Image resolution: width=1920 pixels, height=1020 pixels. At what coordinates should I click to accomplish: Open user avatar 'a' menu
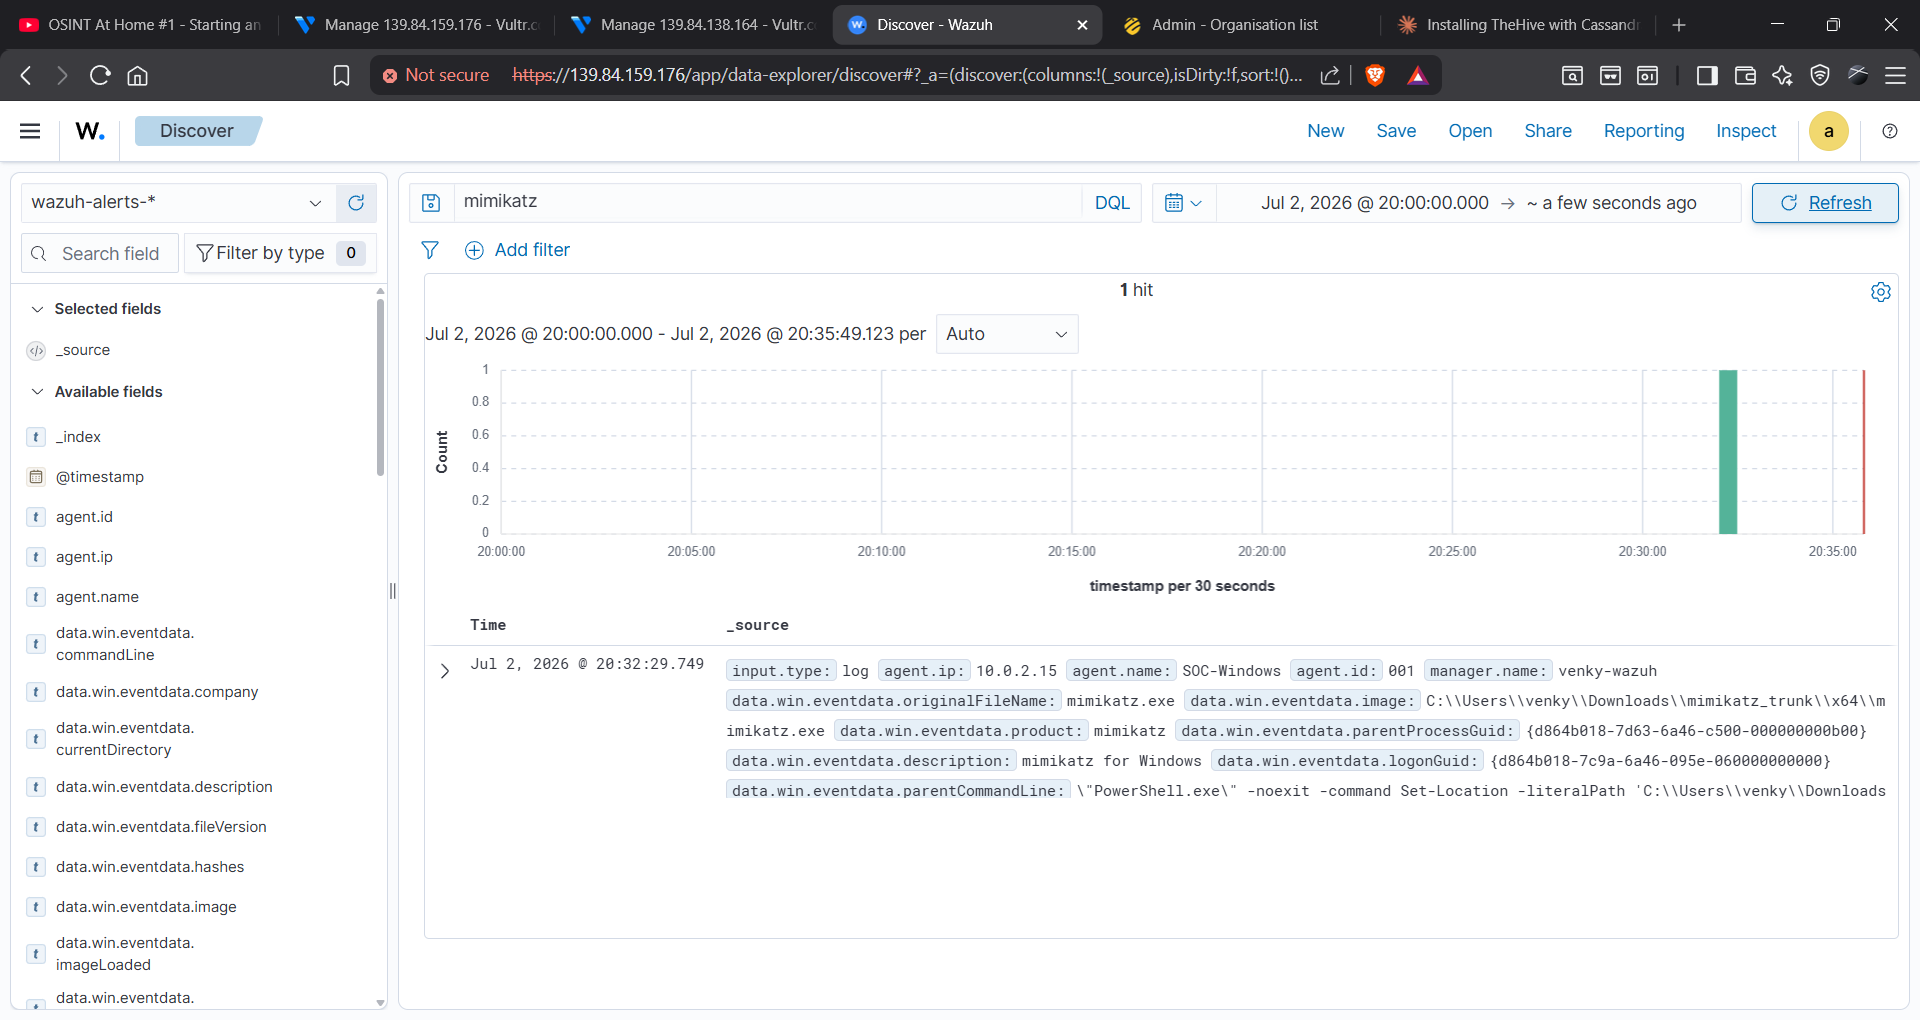(x=1829, y=131)
